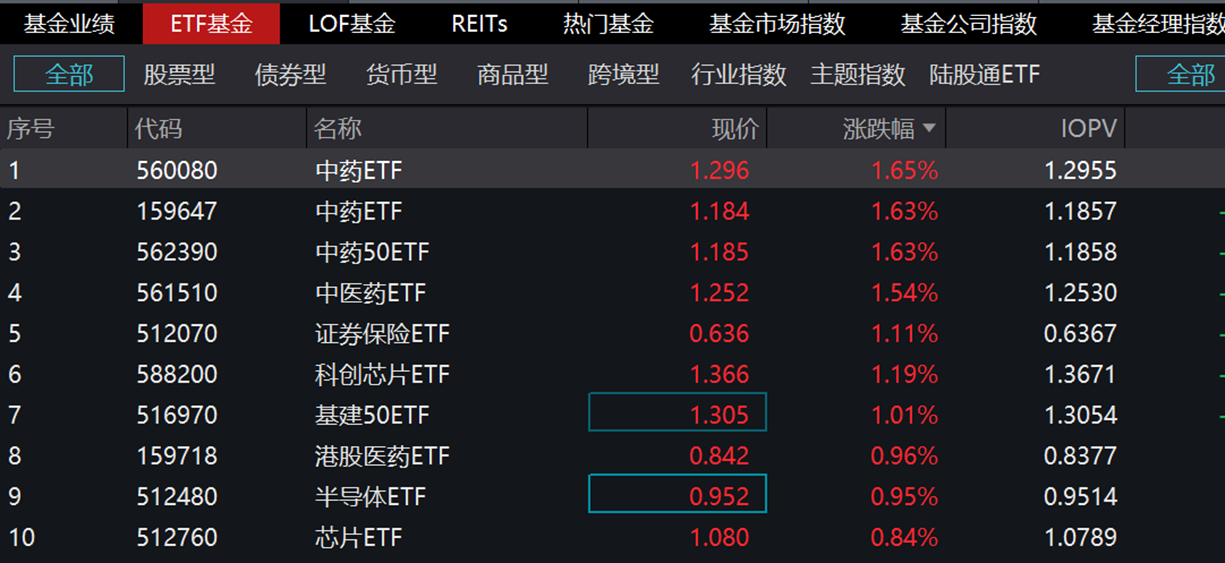The image size is (1225, 563).
Task: Choose the 商品型 category
Action: 512,74
